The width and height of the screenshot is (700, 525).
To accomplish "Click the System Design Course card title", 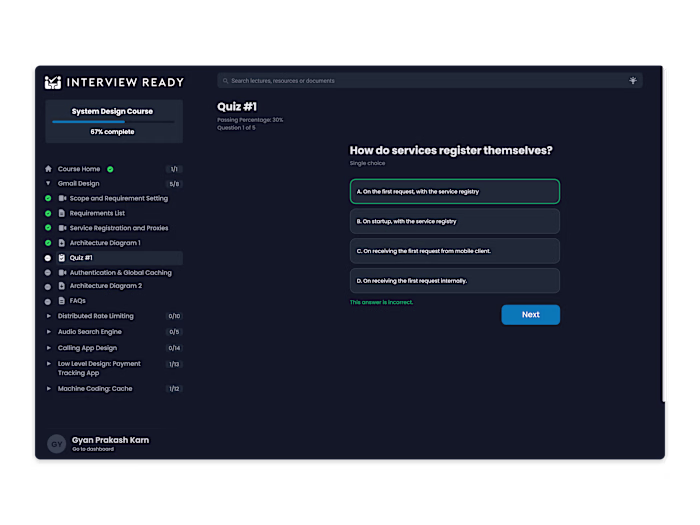I will (x=112, y=111).
